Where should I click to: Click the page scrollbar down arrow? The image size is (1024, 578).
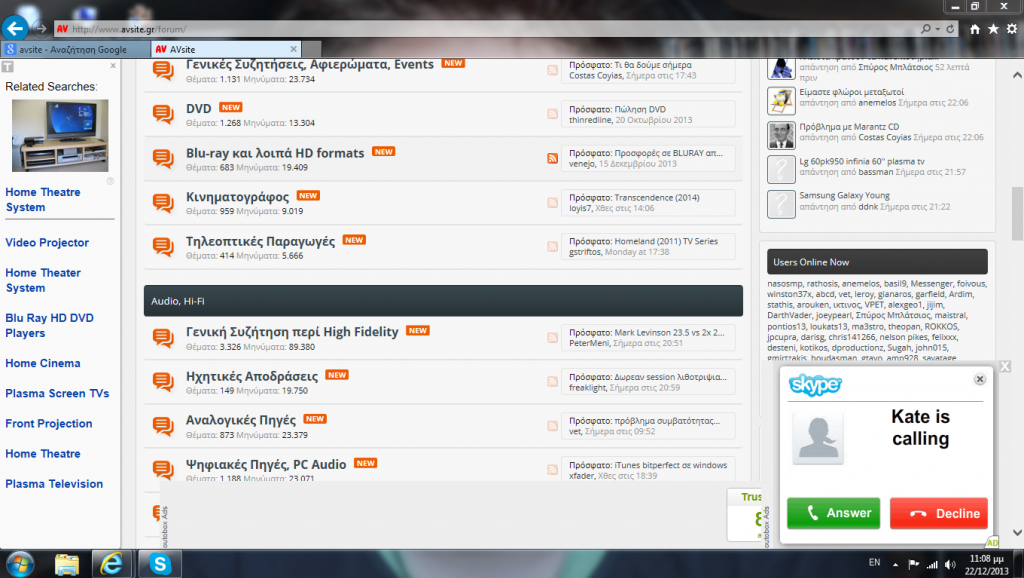(1017, 532)
